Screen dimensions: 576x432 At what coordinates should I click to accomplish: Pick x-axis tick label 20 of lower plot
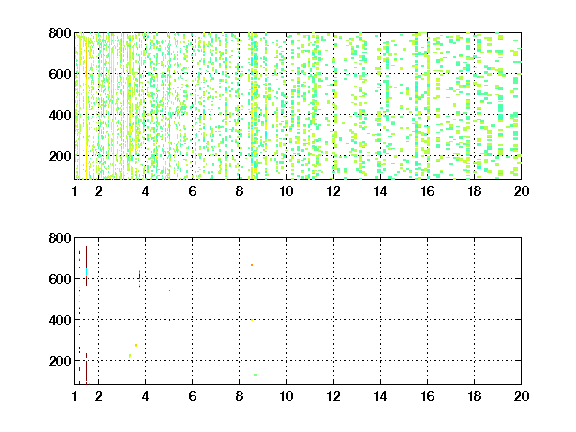click(521, 396)
